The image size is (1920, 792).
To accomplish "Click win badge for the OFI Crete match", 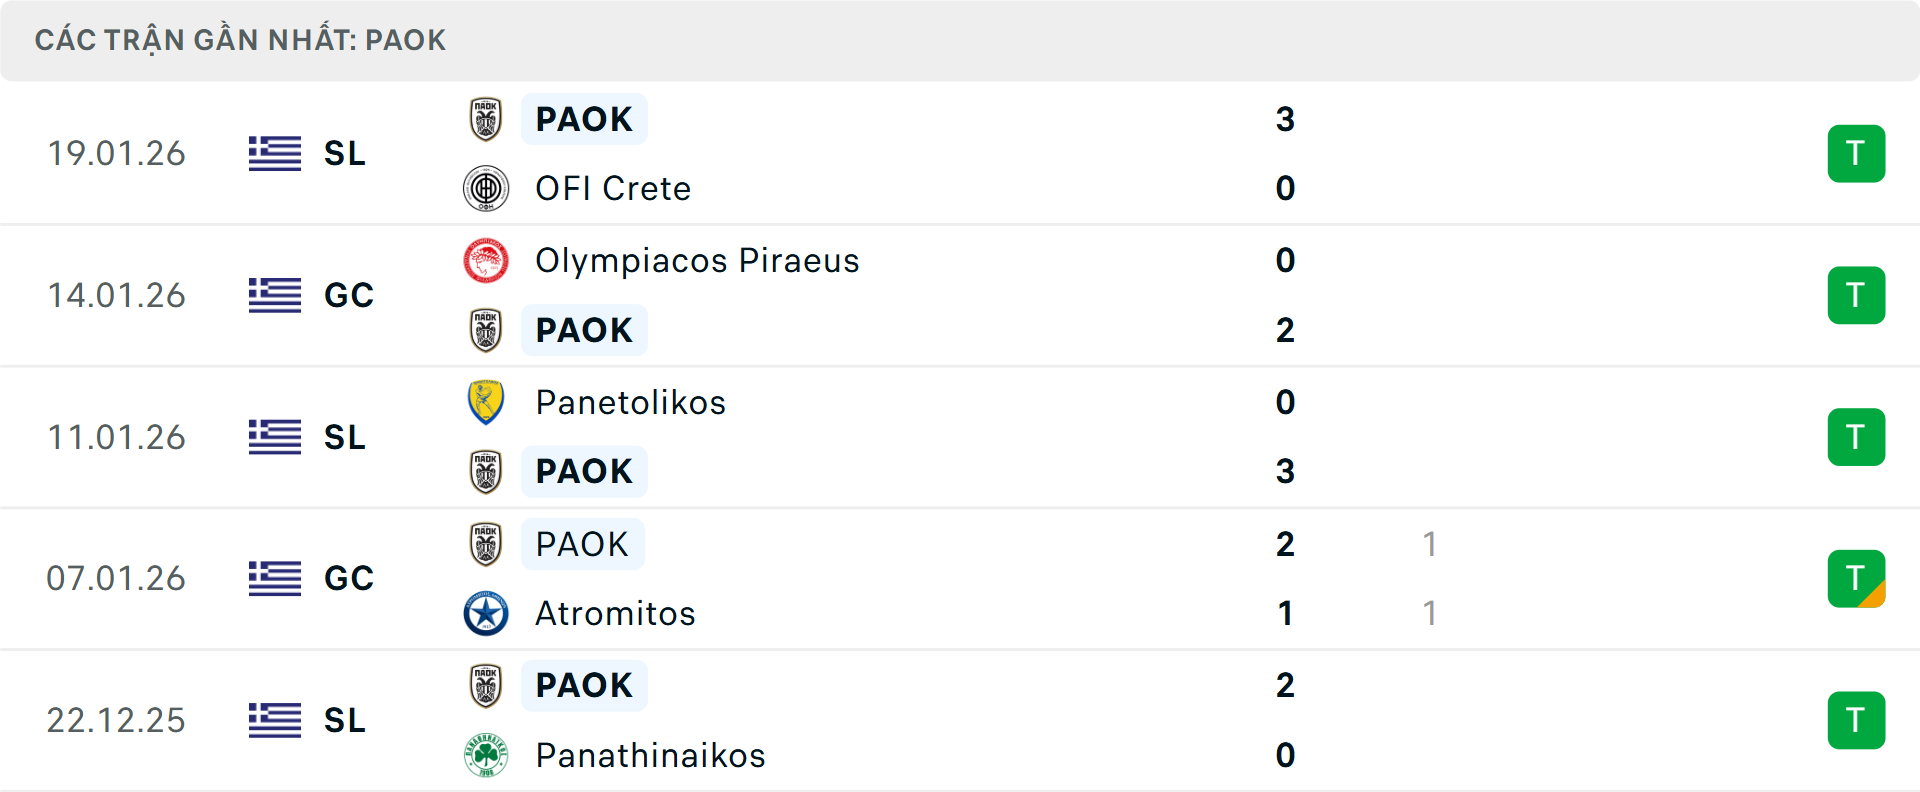I will 1856,154.
